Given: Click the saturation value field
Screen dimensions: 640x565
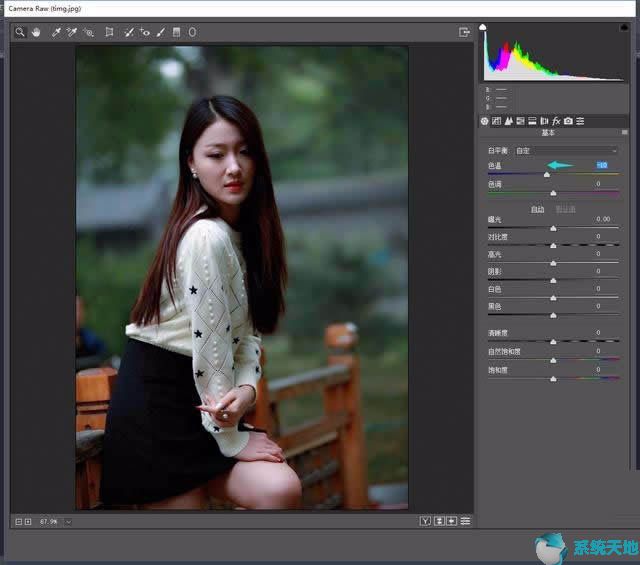Looking at the screenshot, I should (x=598, y=369).
